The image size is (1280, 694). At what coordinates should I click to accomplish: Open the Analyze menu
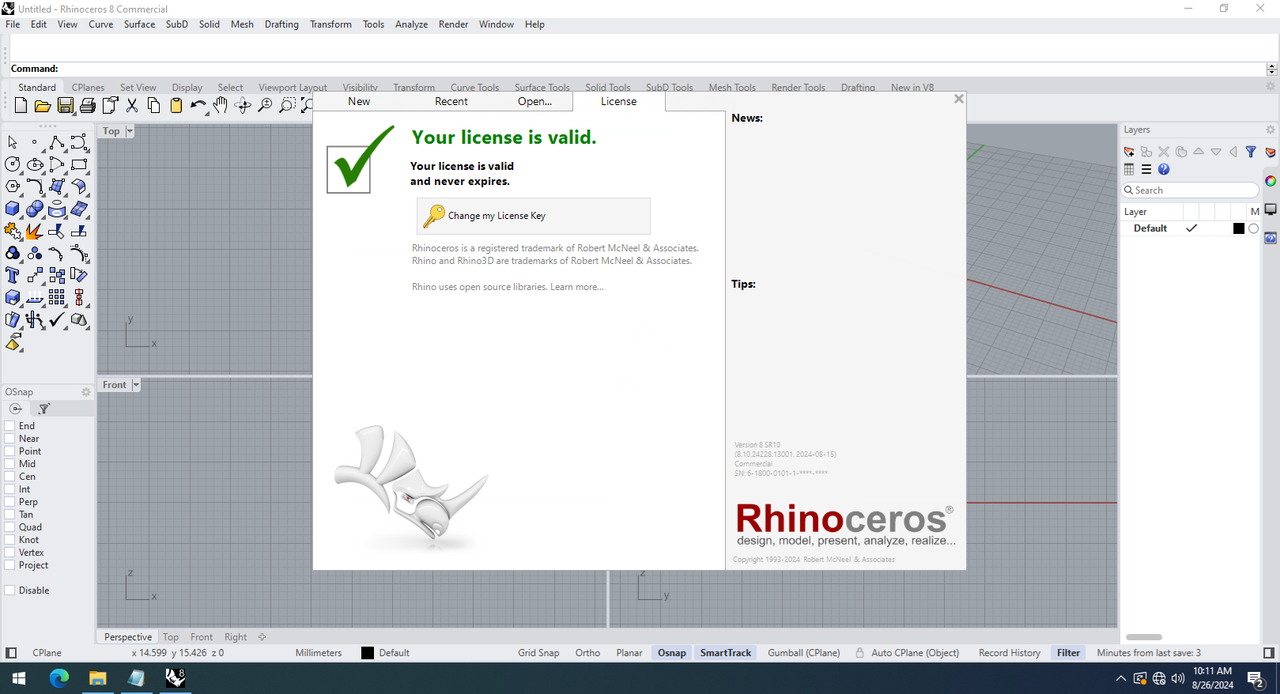tap(411, 24)
